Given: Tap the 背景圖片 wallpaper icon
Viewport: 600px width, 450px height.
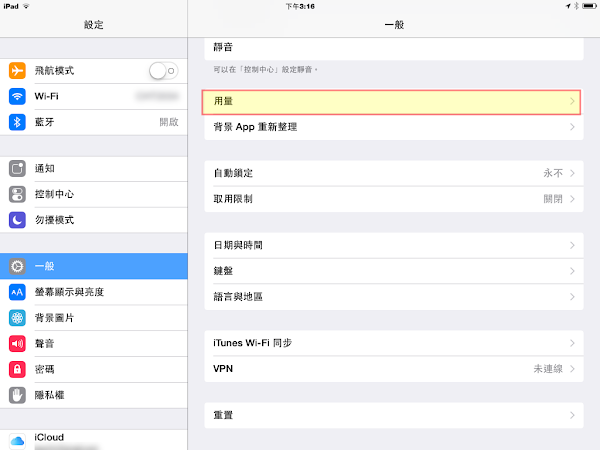Looking at the screenshot, I should (x=17, y=317).
